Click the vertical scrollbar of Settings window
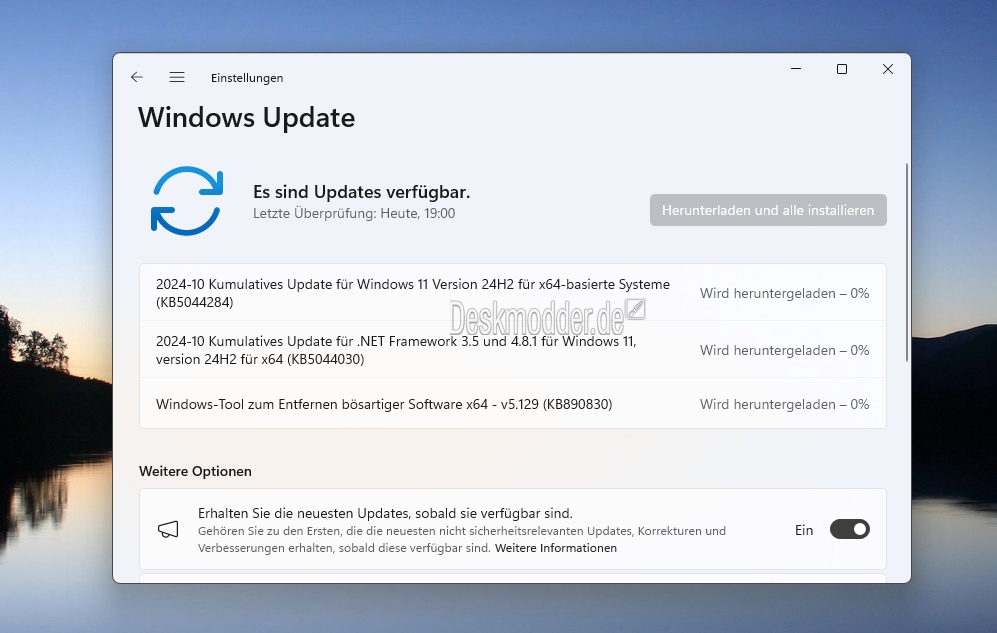997x633 pixels. [907, 263]
